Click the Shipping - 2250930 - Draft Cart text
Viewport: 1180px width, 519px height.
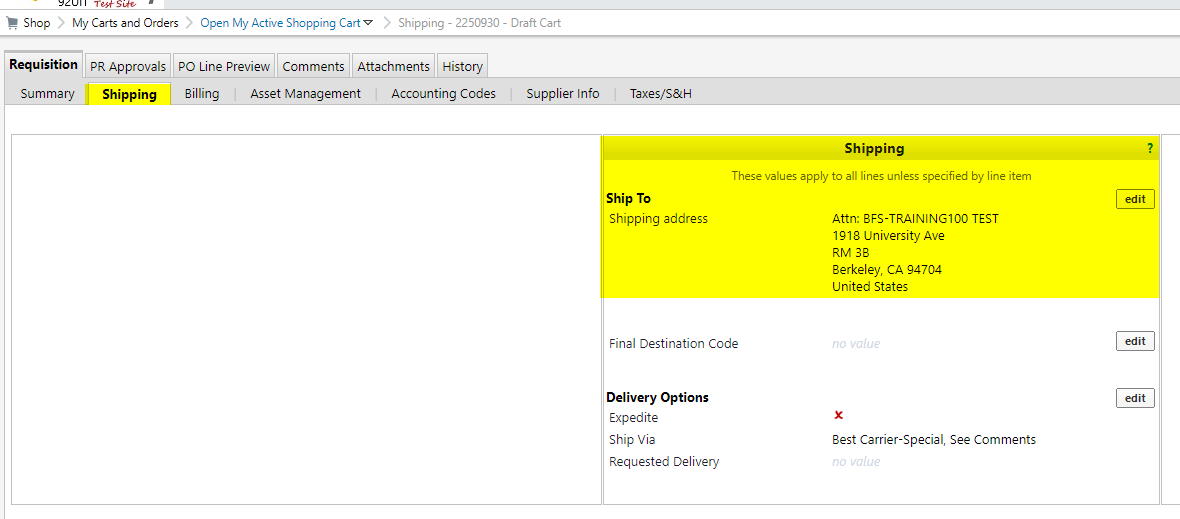pos(479,23)
